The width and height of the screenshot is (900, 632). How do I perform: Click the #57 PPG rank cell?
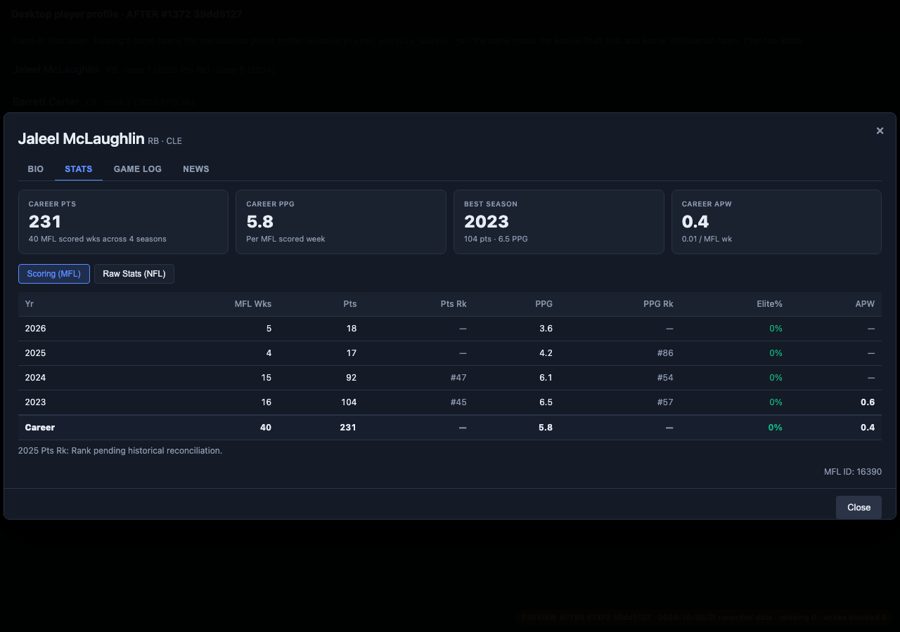(665, 402)
